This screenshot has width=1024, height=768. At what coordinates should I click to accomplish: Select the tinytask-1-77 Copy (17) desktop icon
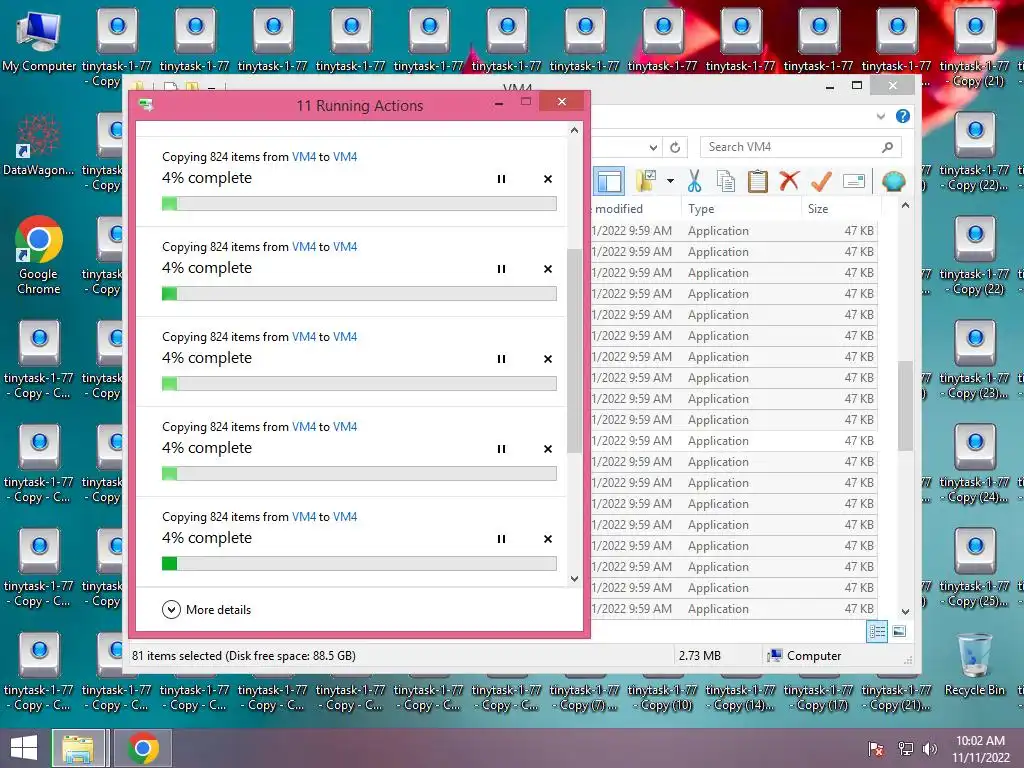pos(819,696)
